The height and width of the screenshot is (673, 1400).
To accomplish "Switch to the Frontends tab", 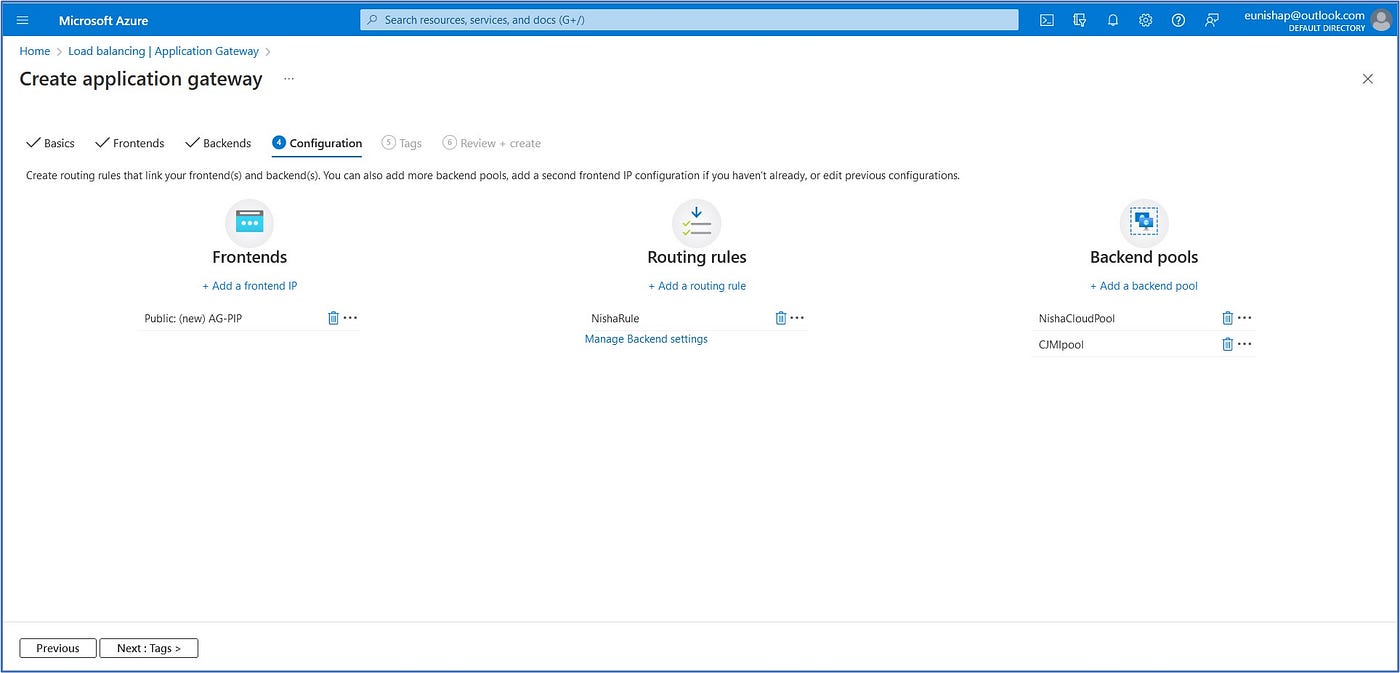I will (138, 143).
